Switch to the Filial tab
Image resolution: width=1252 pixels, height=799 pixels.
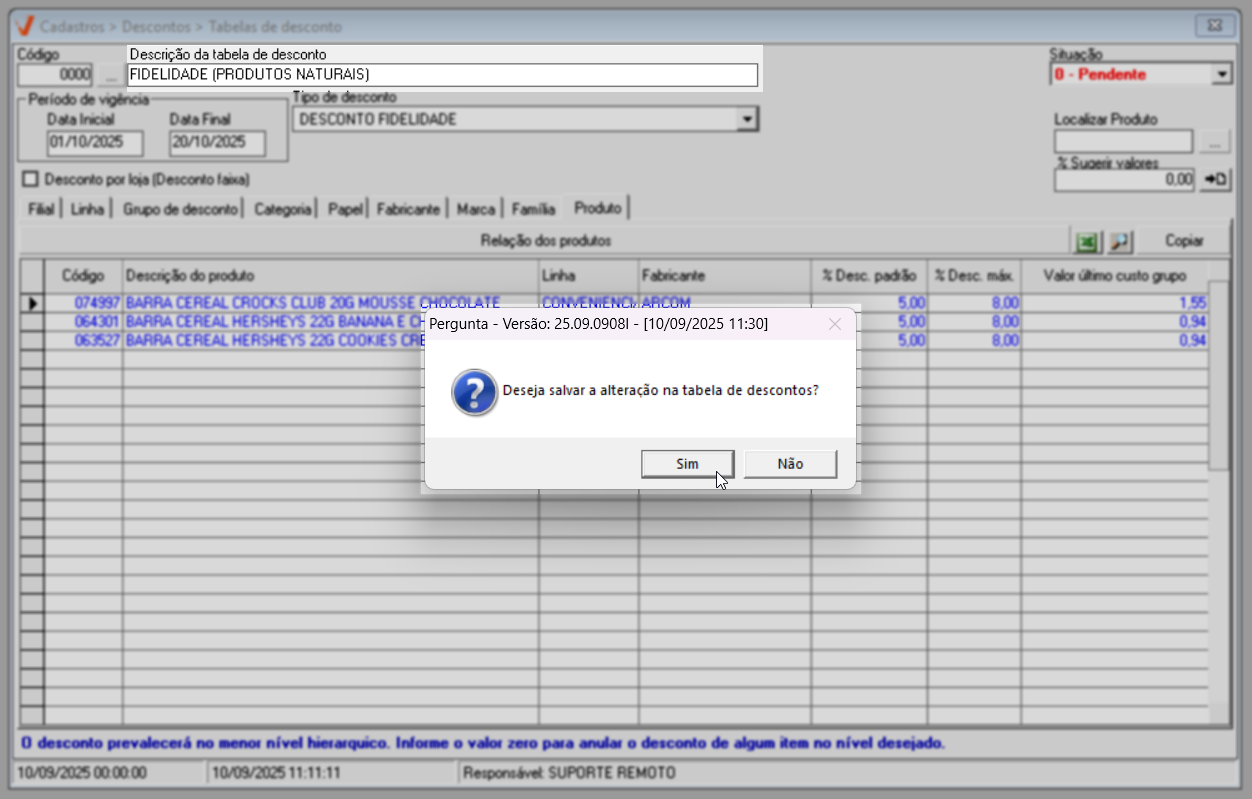coord(41,209)
